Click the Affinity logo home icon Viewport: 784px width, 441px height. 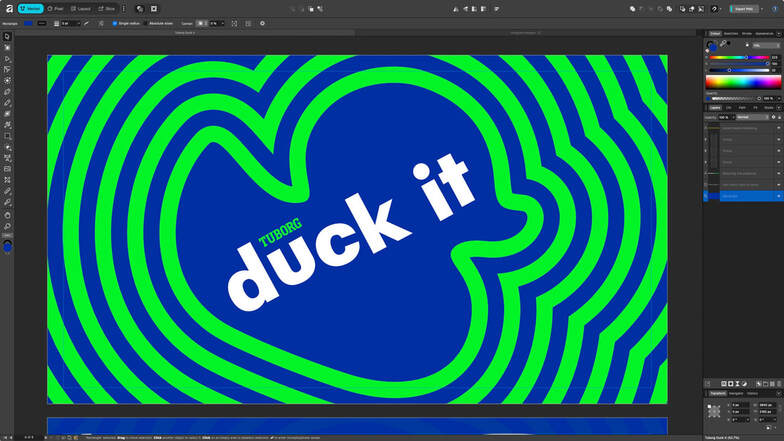click(x=7, y=8)
